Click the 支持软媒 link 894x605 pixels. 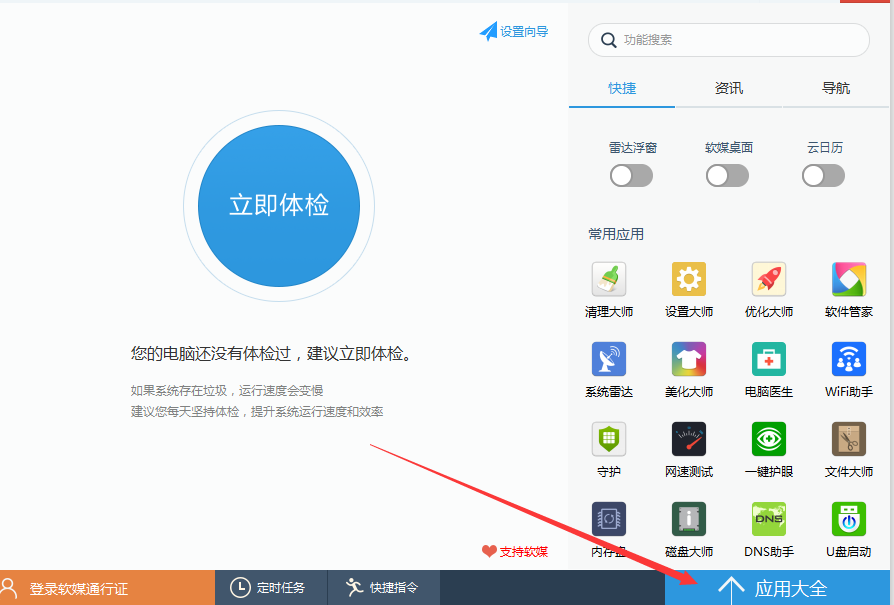coord(515,551)
